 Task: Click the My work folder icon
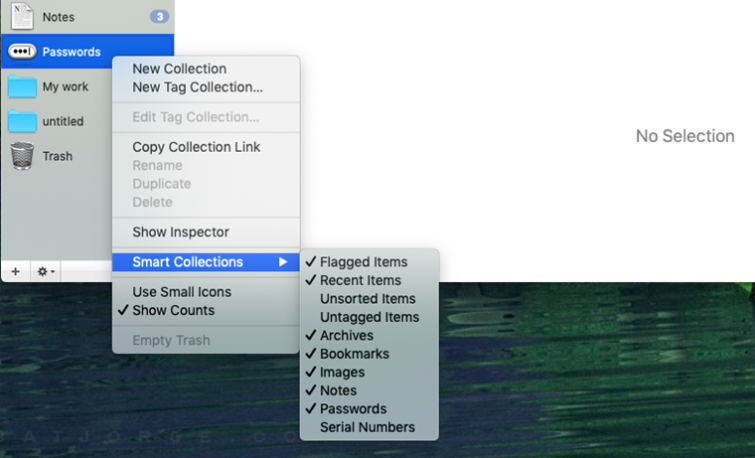[x=22, y=87]
